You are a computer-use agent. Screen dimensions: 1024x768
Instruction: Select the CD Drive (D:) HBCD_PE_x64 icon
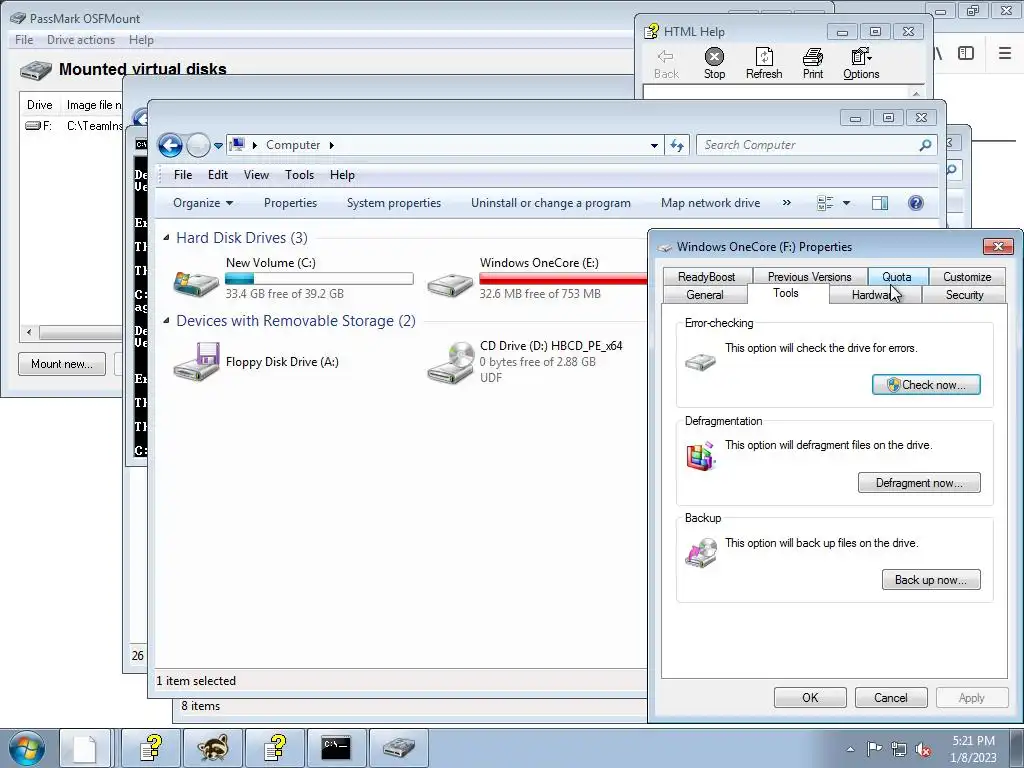(450, 362)
